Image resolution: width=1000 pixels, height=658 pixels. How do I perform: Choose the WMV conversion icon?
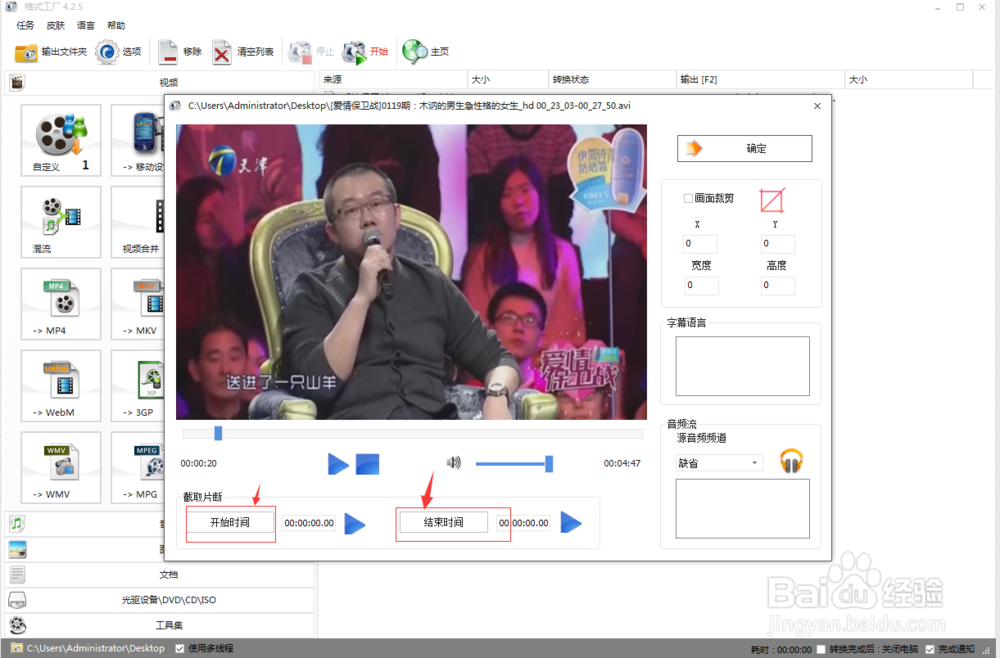61,467
